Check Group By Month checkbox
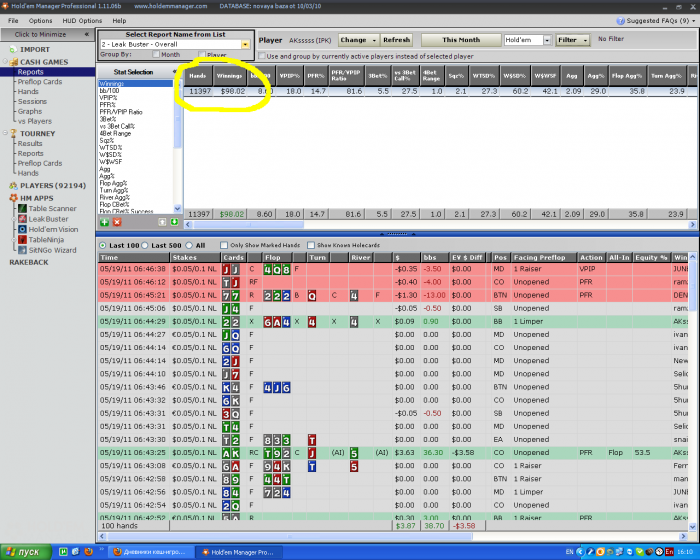The width and height of the screenshot is (700, 560). (156, 54)
